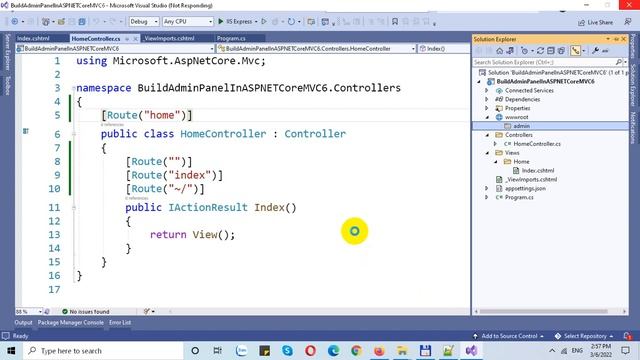The image size is (640, 360).
Task: Open Live Share
Action: (x=595, y=22)
